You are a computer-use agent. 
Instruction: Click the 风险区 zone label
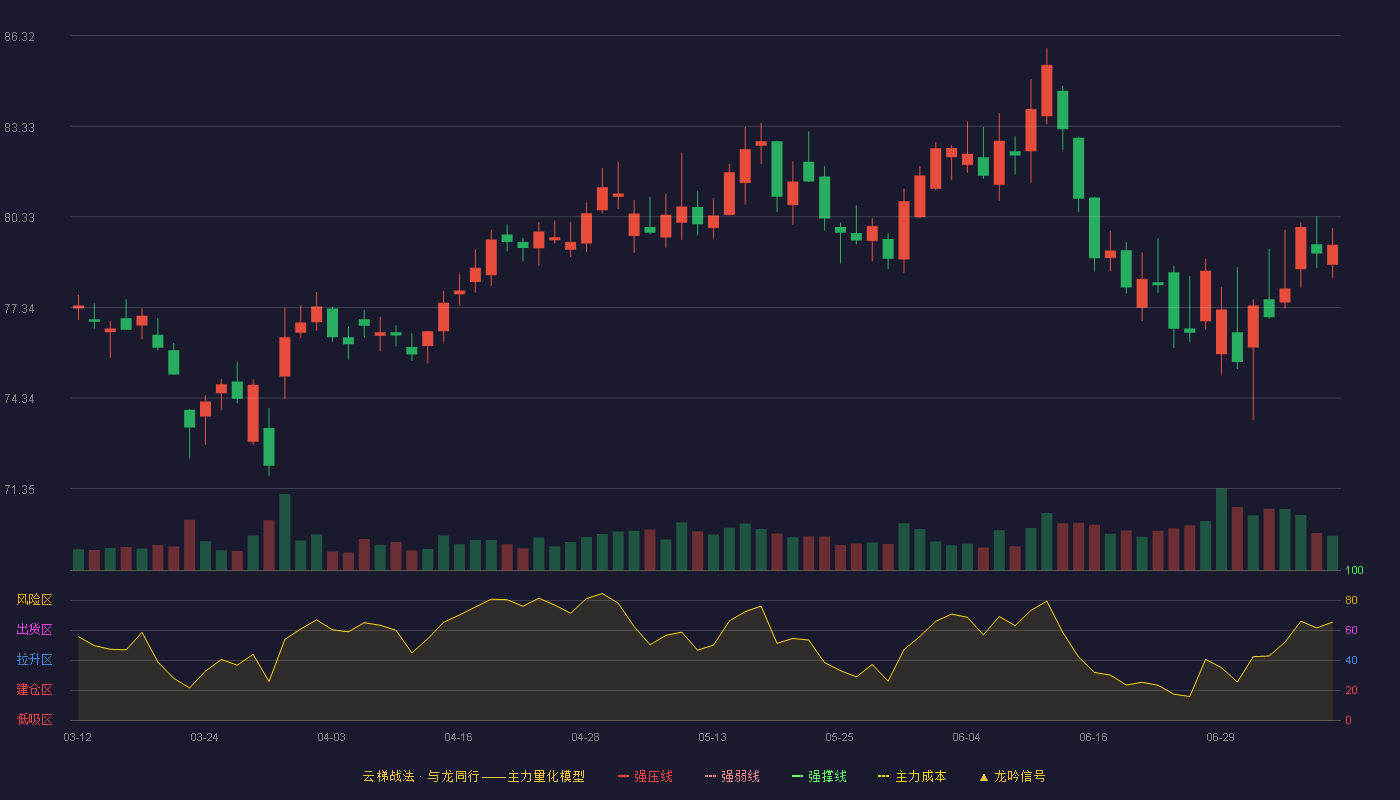click(34, 600)
